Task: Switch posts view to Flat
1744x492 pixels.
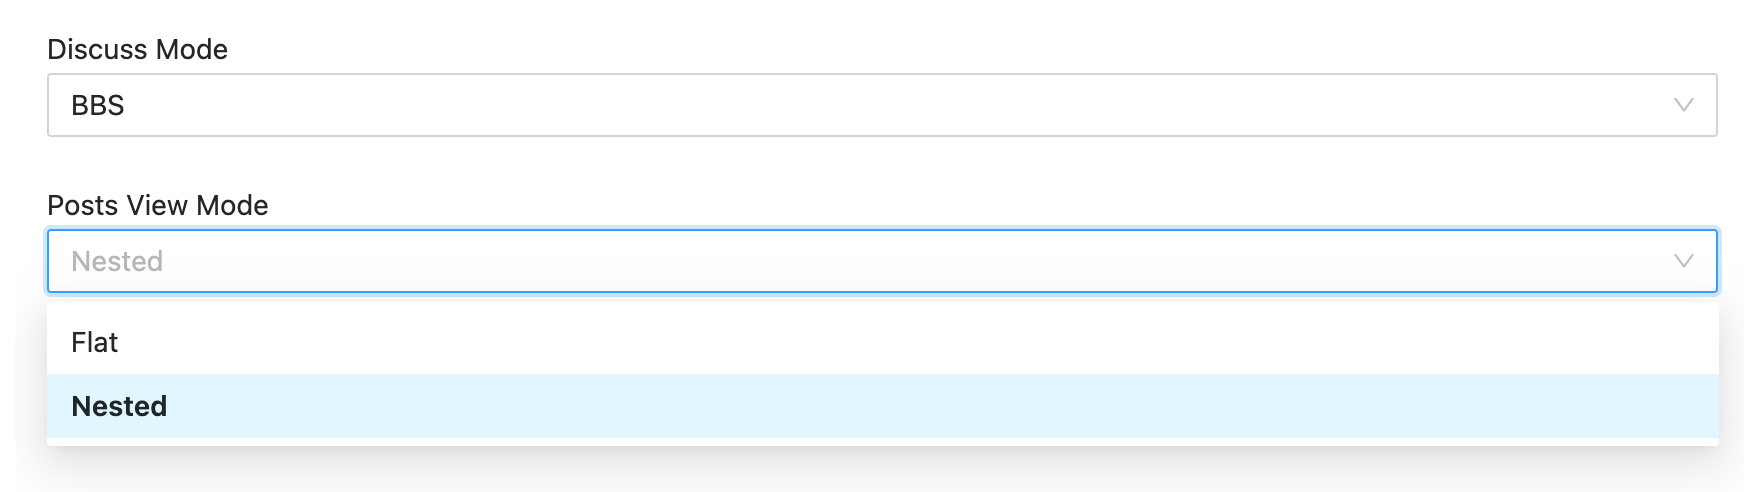Action: click(x=95, y=343)
